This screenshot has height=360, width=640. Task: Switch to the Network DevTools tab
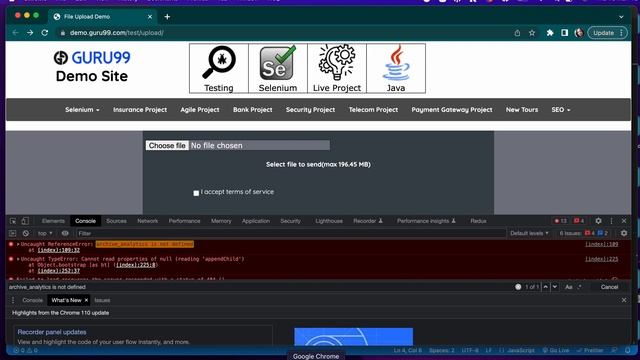click(147, 221)
